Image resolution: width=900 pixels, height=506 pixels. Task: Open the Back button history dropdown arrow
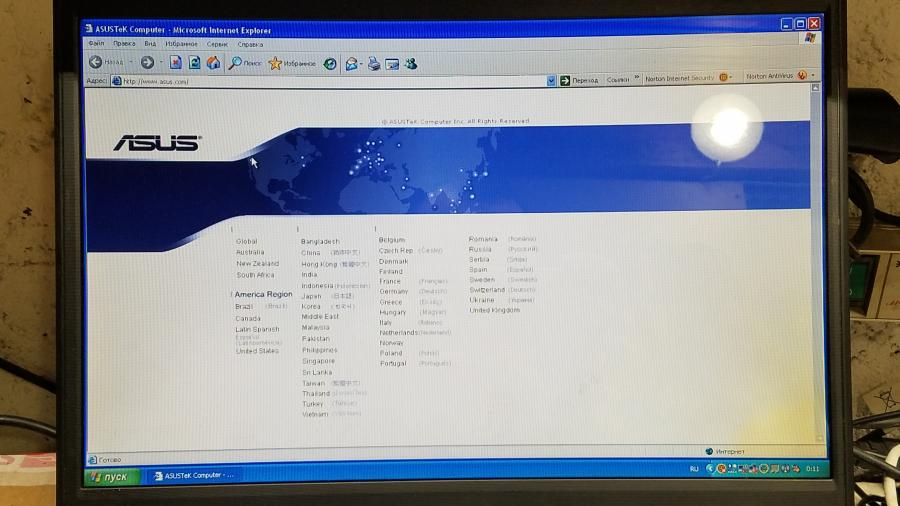[x=131, y=62]
